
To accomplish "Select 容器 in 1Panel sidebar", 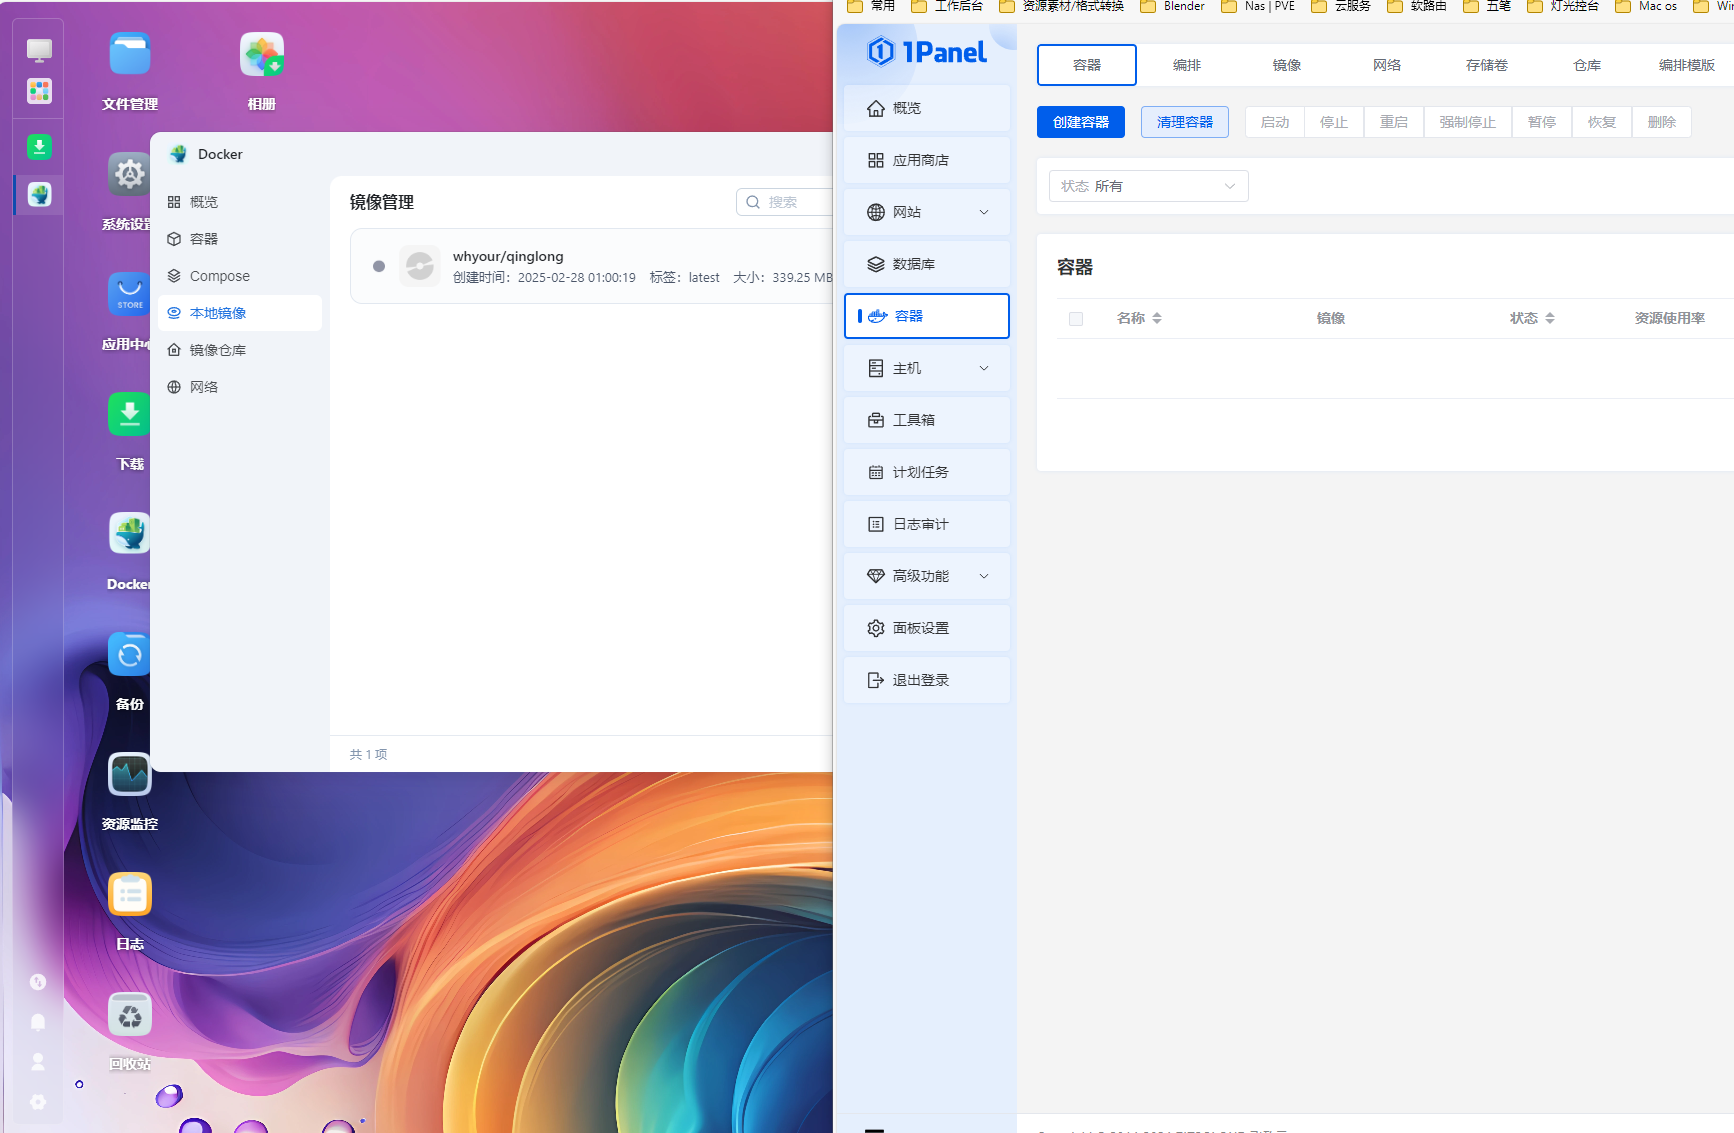I will click(927, 316).
